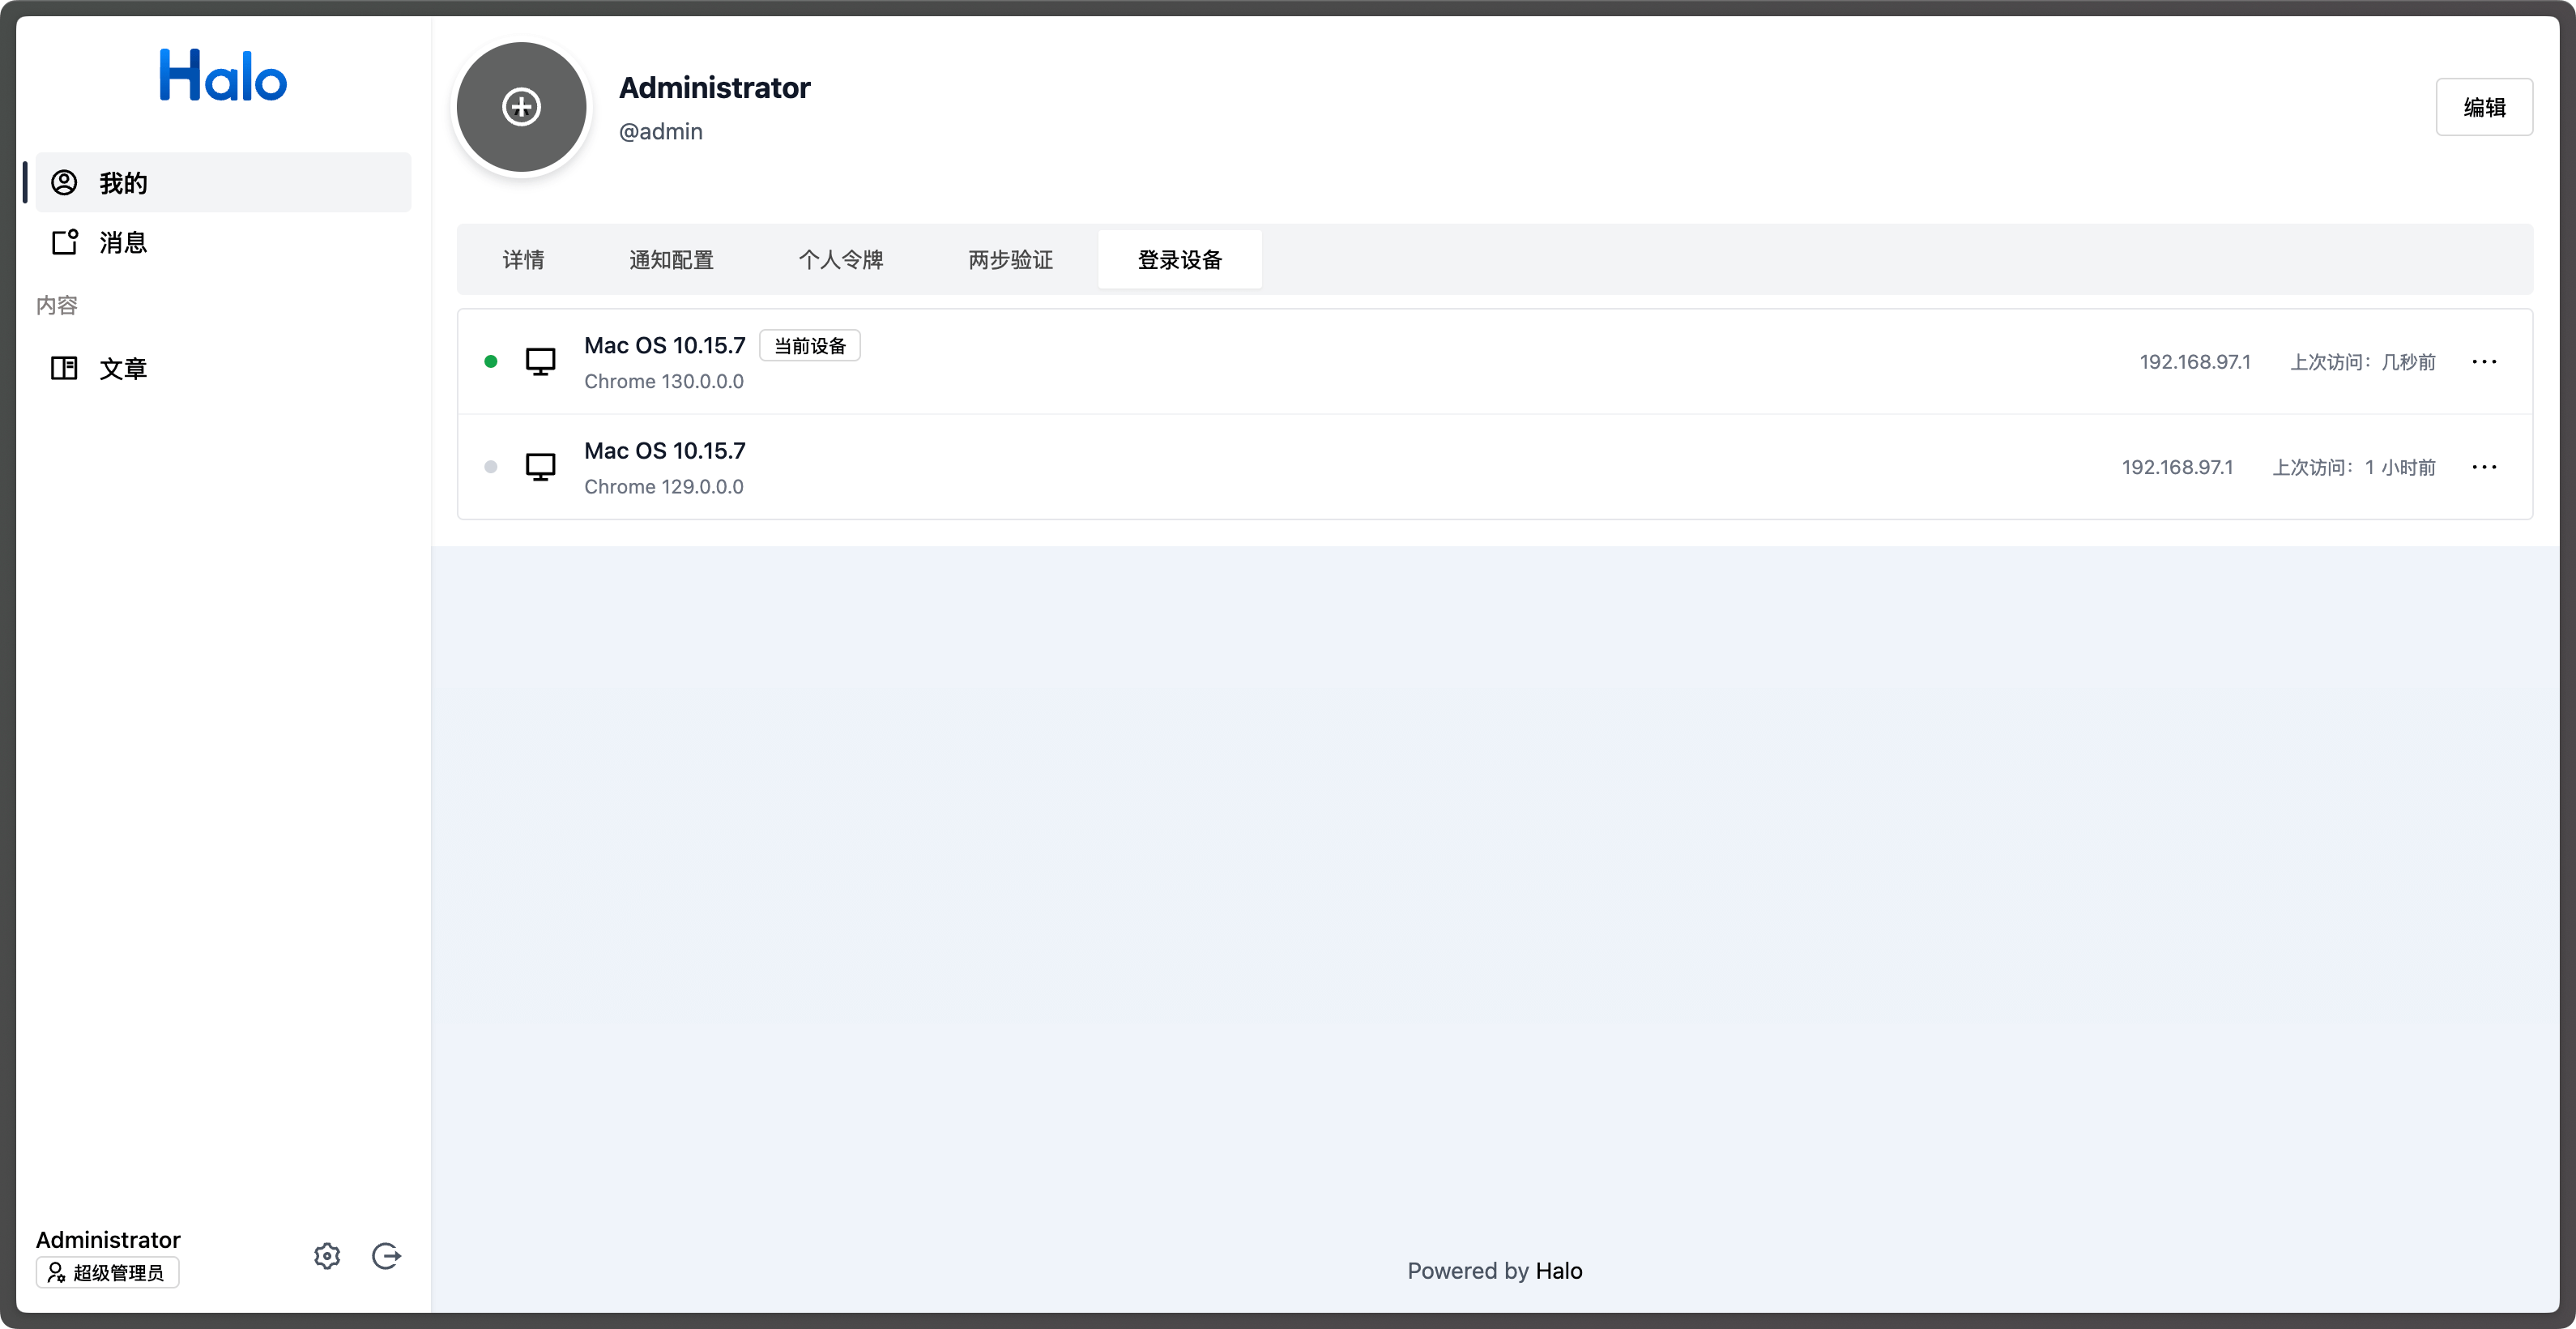Switch to the 详情 tab
The height and width of the screenshot is (1329, 2576).
click(523, 260)
